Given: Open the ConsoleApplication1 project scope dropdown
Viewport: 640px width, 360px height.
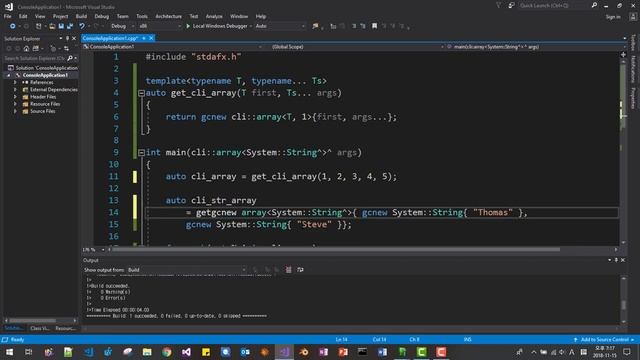Looking at the screenshot, I should (x=173, y=47).
